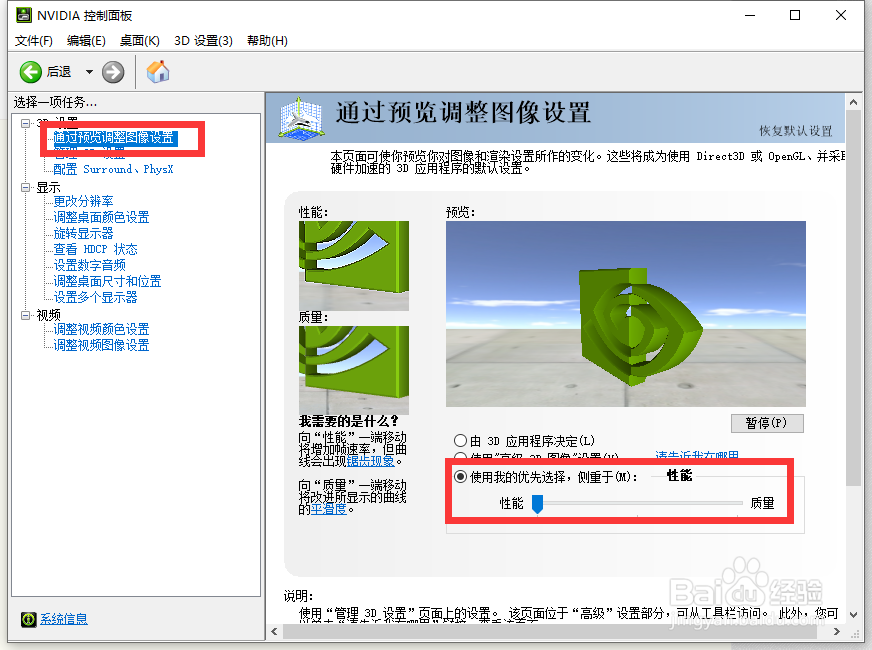This screenshot has width=872, height=650.
Task: Open the 3D 设置(3) menu
Action: tap(203, 41)
